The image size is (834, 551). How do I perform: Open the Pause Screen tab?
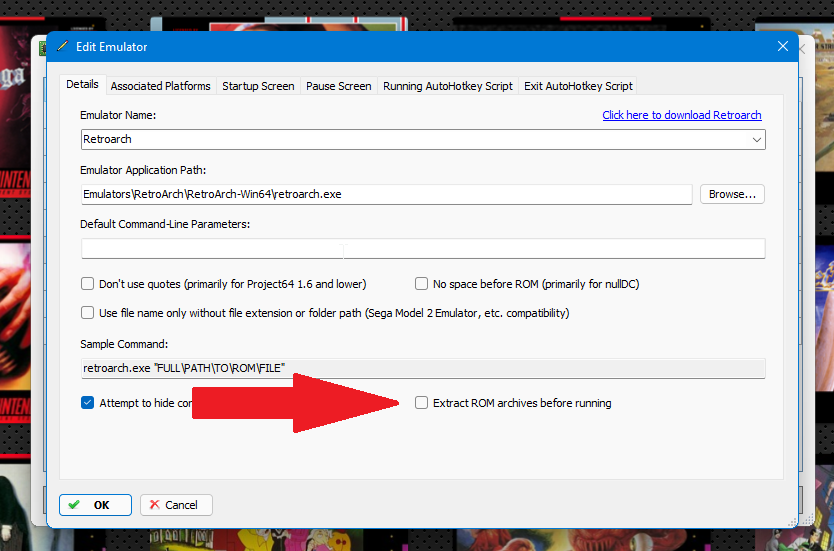pos(339,86)
